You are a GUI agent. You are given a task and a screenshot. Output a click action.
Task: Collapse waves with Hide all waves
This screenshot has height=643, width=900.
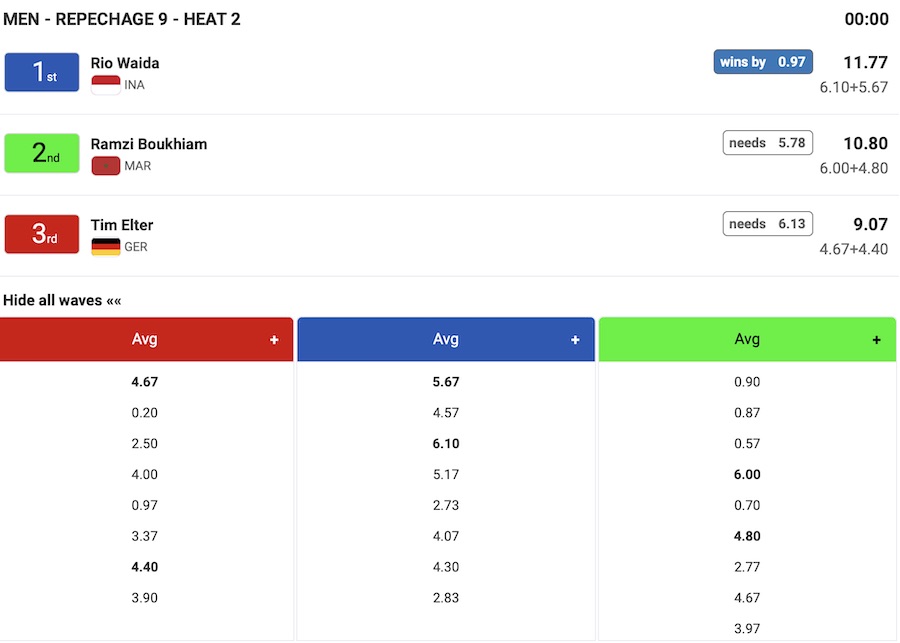[62, 300]
